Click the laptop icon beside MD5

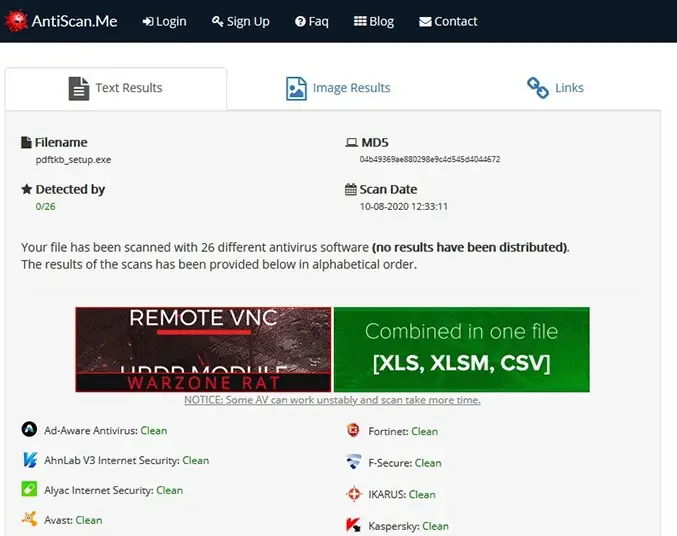pos(351,142)
